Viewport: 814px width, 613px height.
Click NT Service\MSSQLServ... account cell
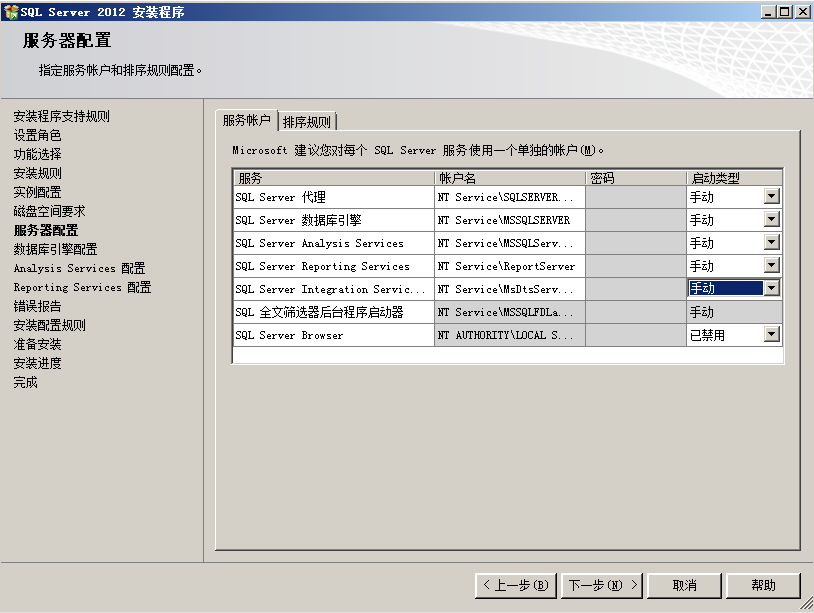pos(510,243)
